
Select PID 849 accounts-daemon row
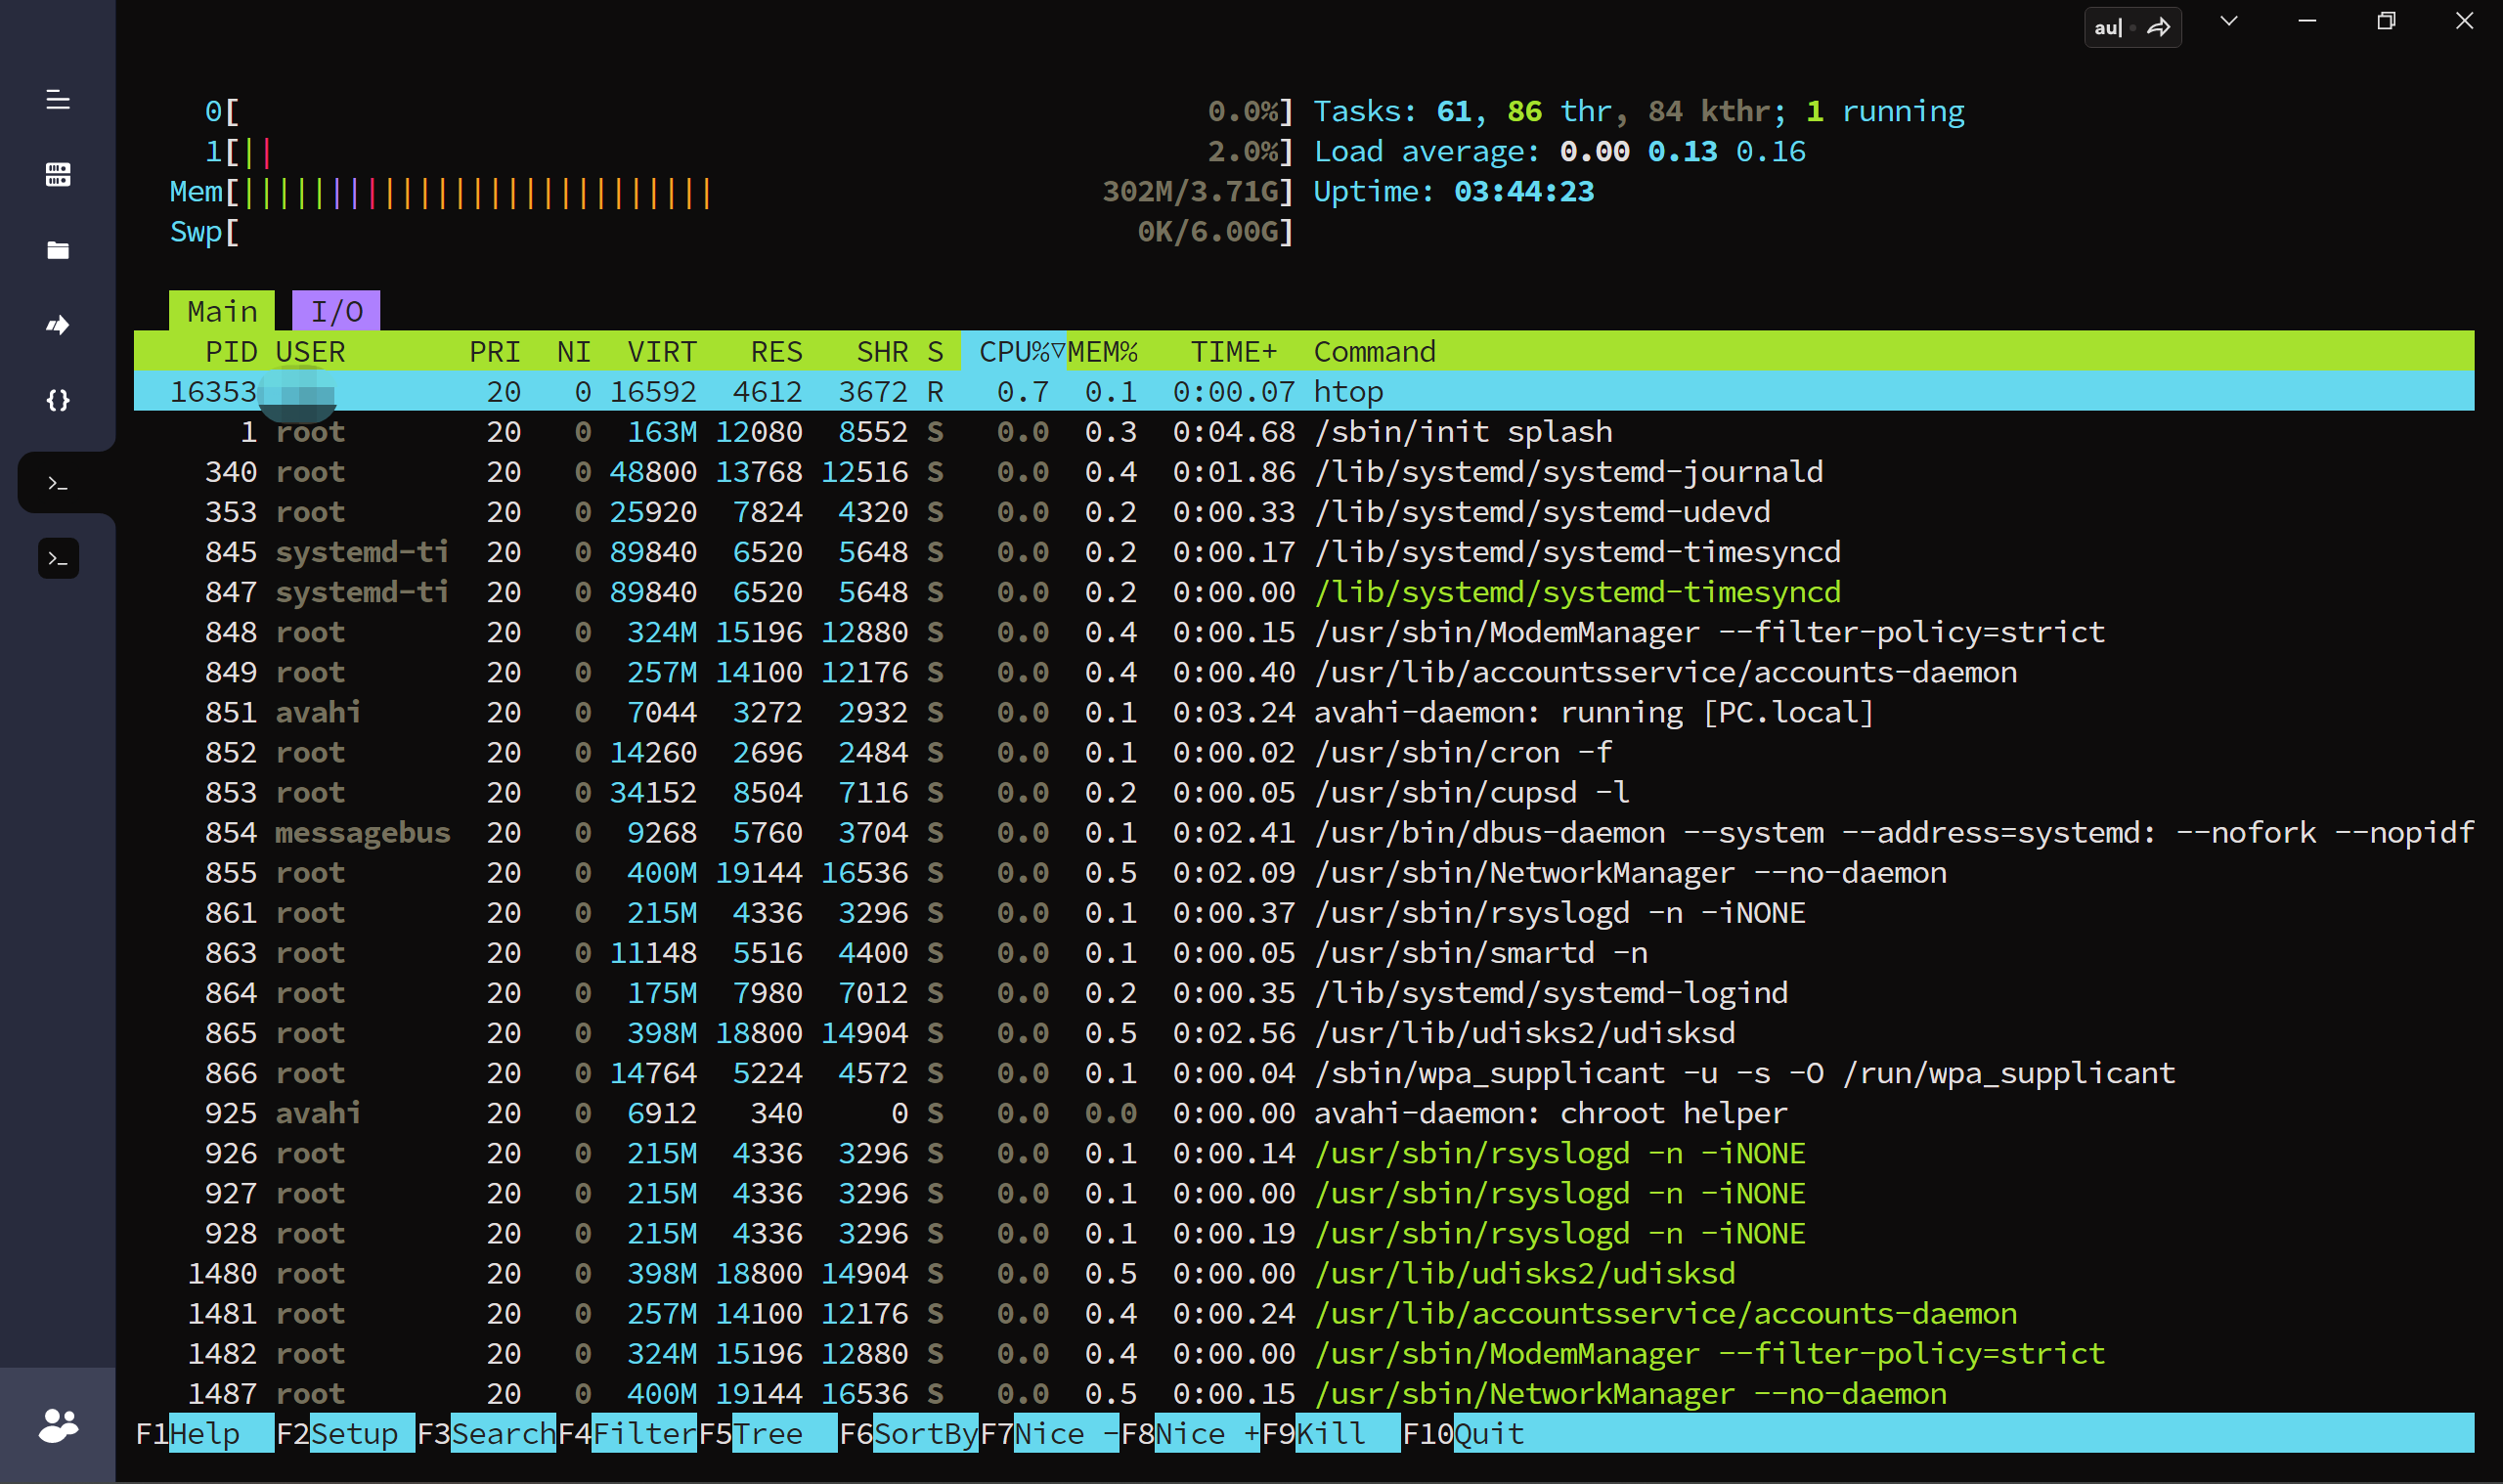(1304, 671)
